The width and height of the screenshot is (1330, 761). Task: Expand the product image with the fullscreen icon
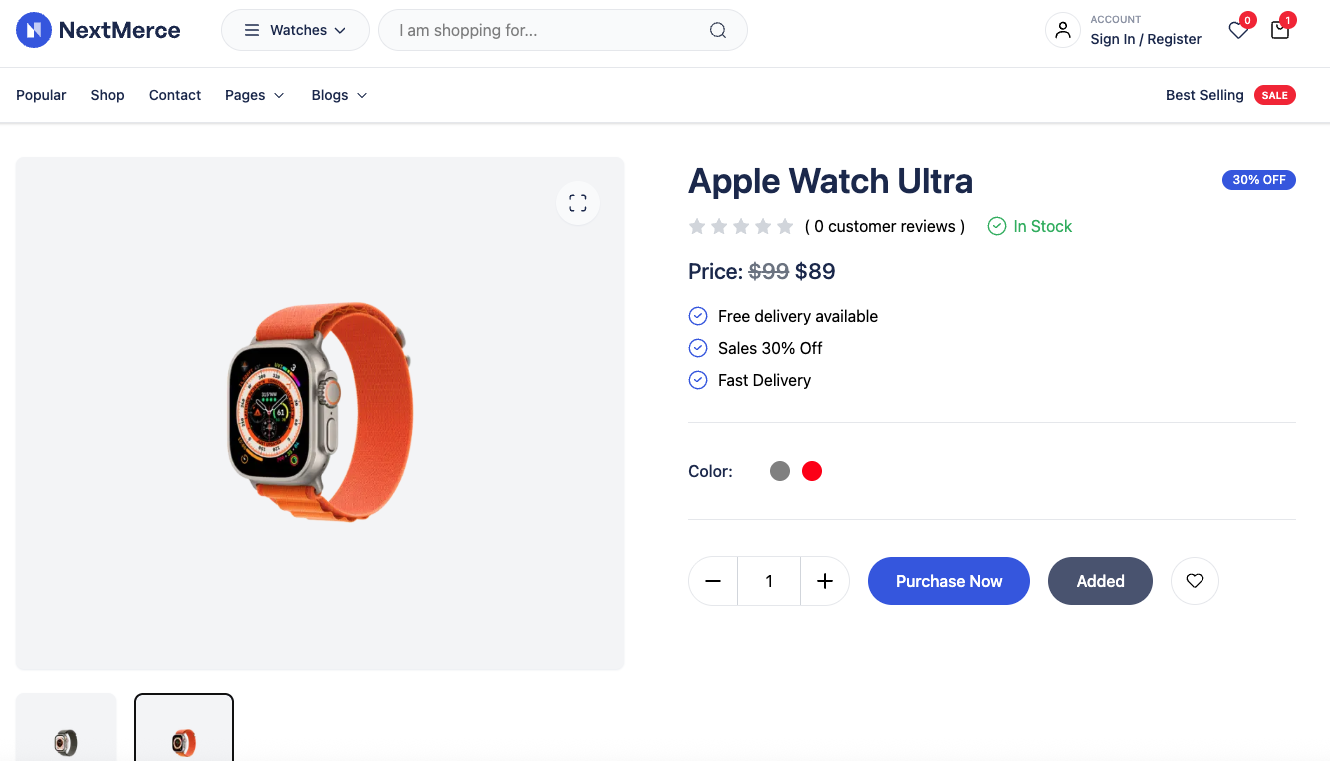tap(578, 202)
